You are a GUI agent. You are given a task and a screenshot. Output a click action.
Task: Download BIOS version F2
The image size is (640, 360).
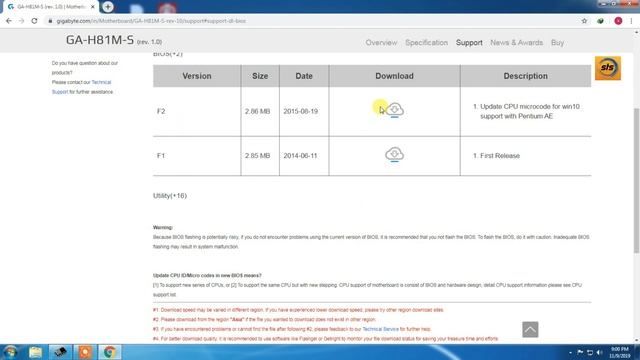tap(394, 110)
